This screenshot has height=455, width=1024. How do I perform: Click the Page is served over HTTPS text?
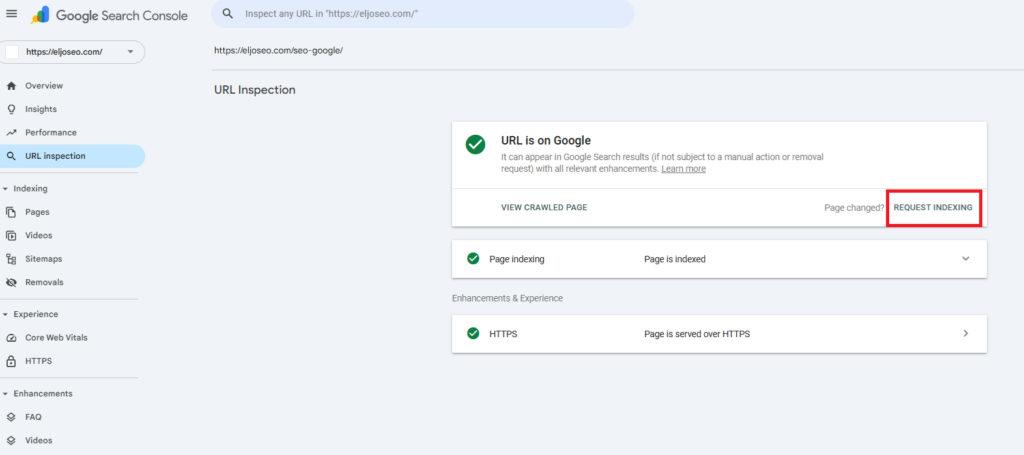697,334
